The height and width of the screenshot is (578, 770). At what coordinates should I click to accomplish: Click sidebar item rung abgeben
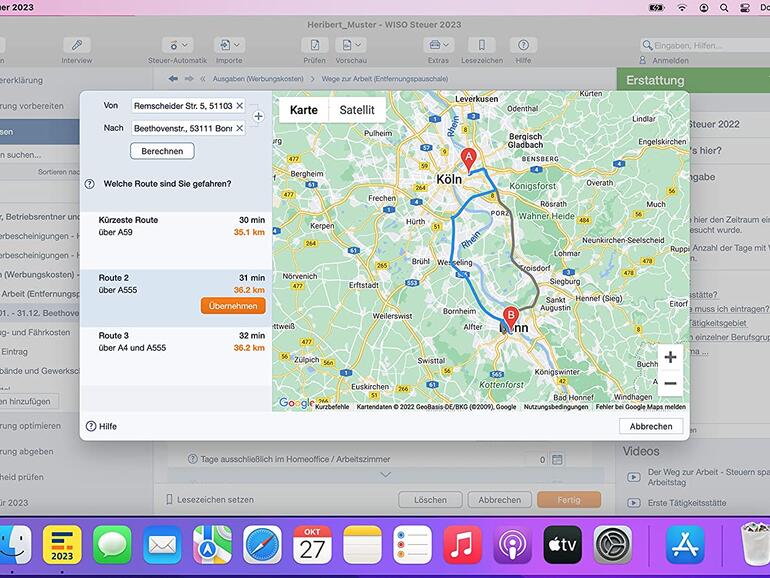click(x=27, y=451)
